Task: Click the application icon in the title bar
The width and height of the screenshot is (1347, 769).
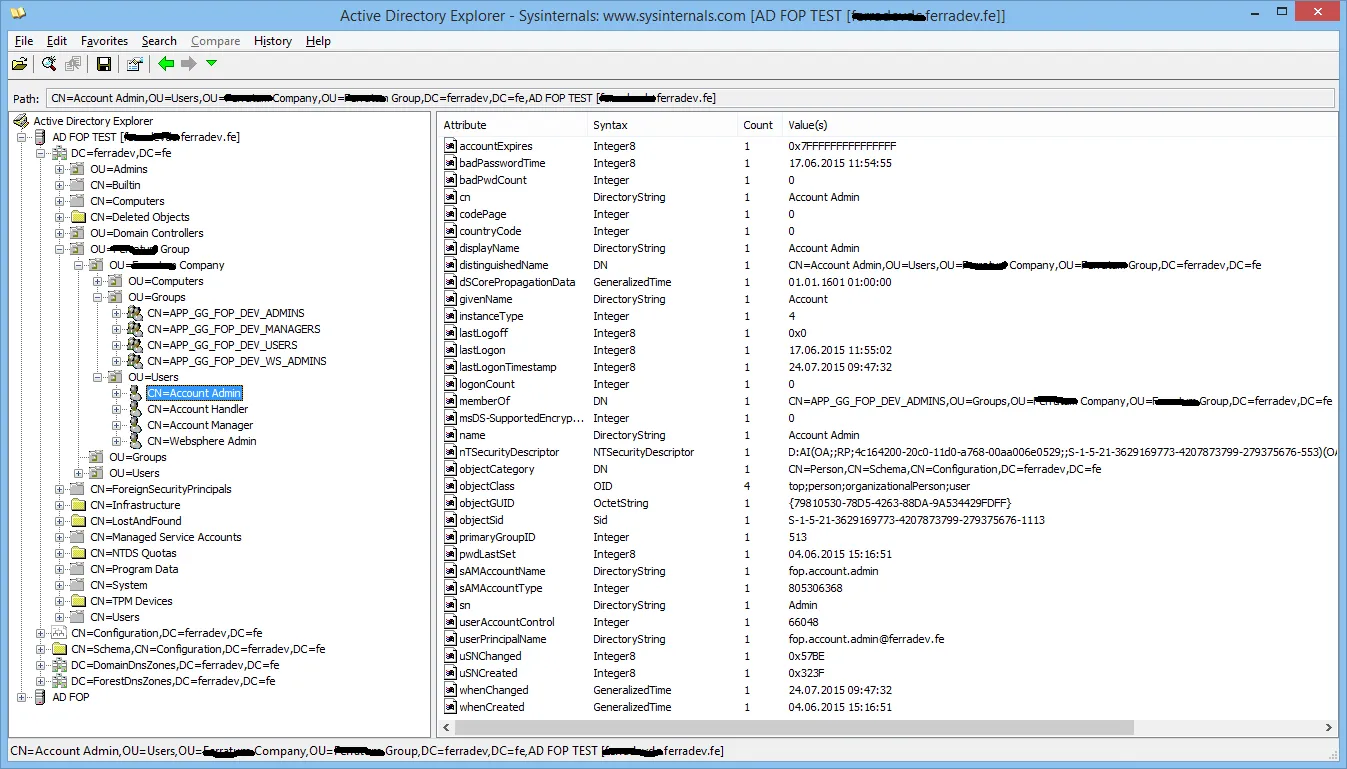Action: click(17, 14)
